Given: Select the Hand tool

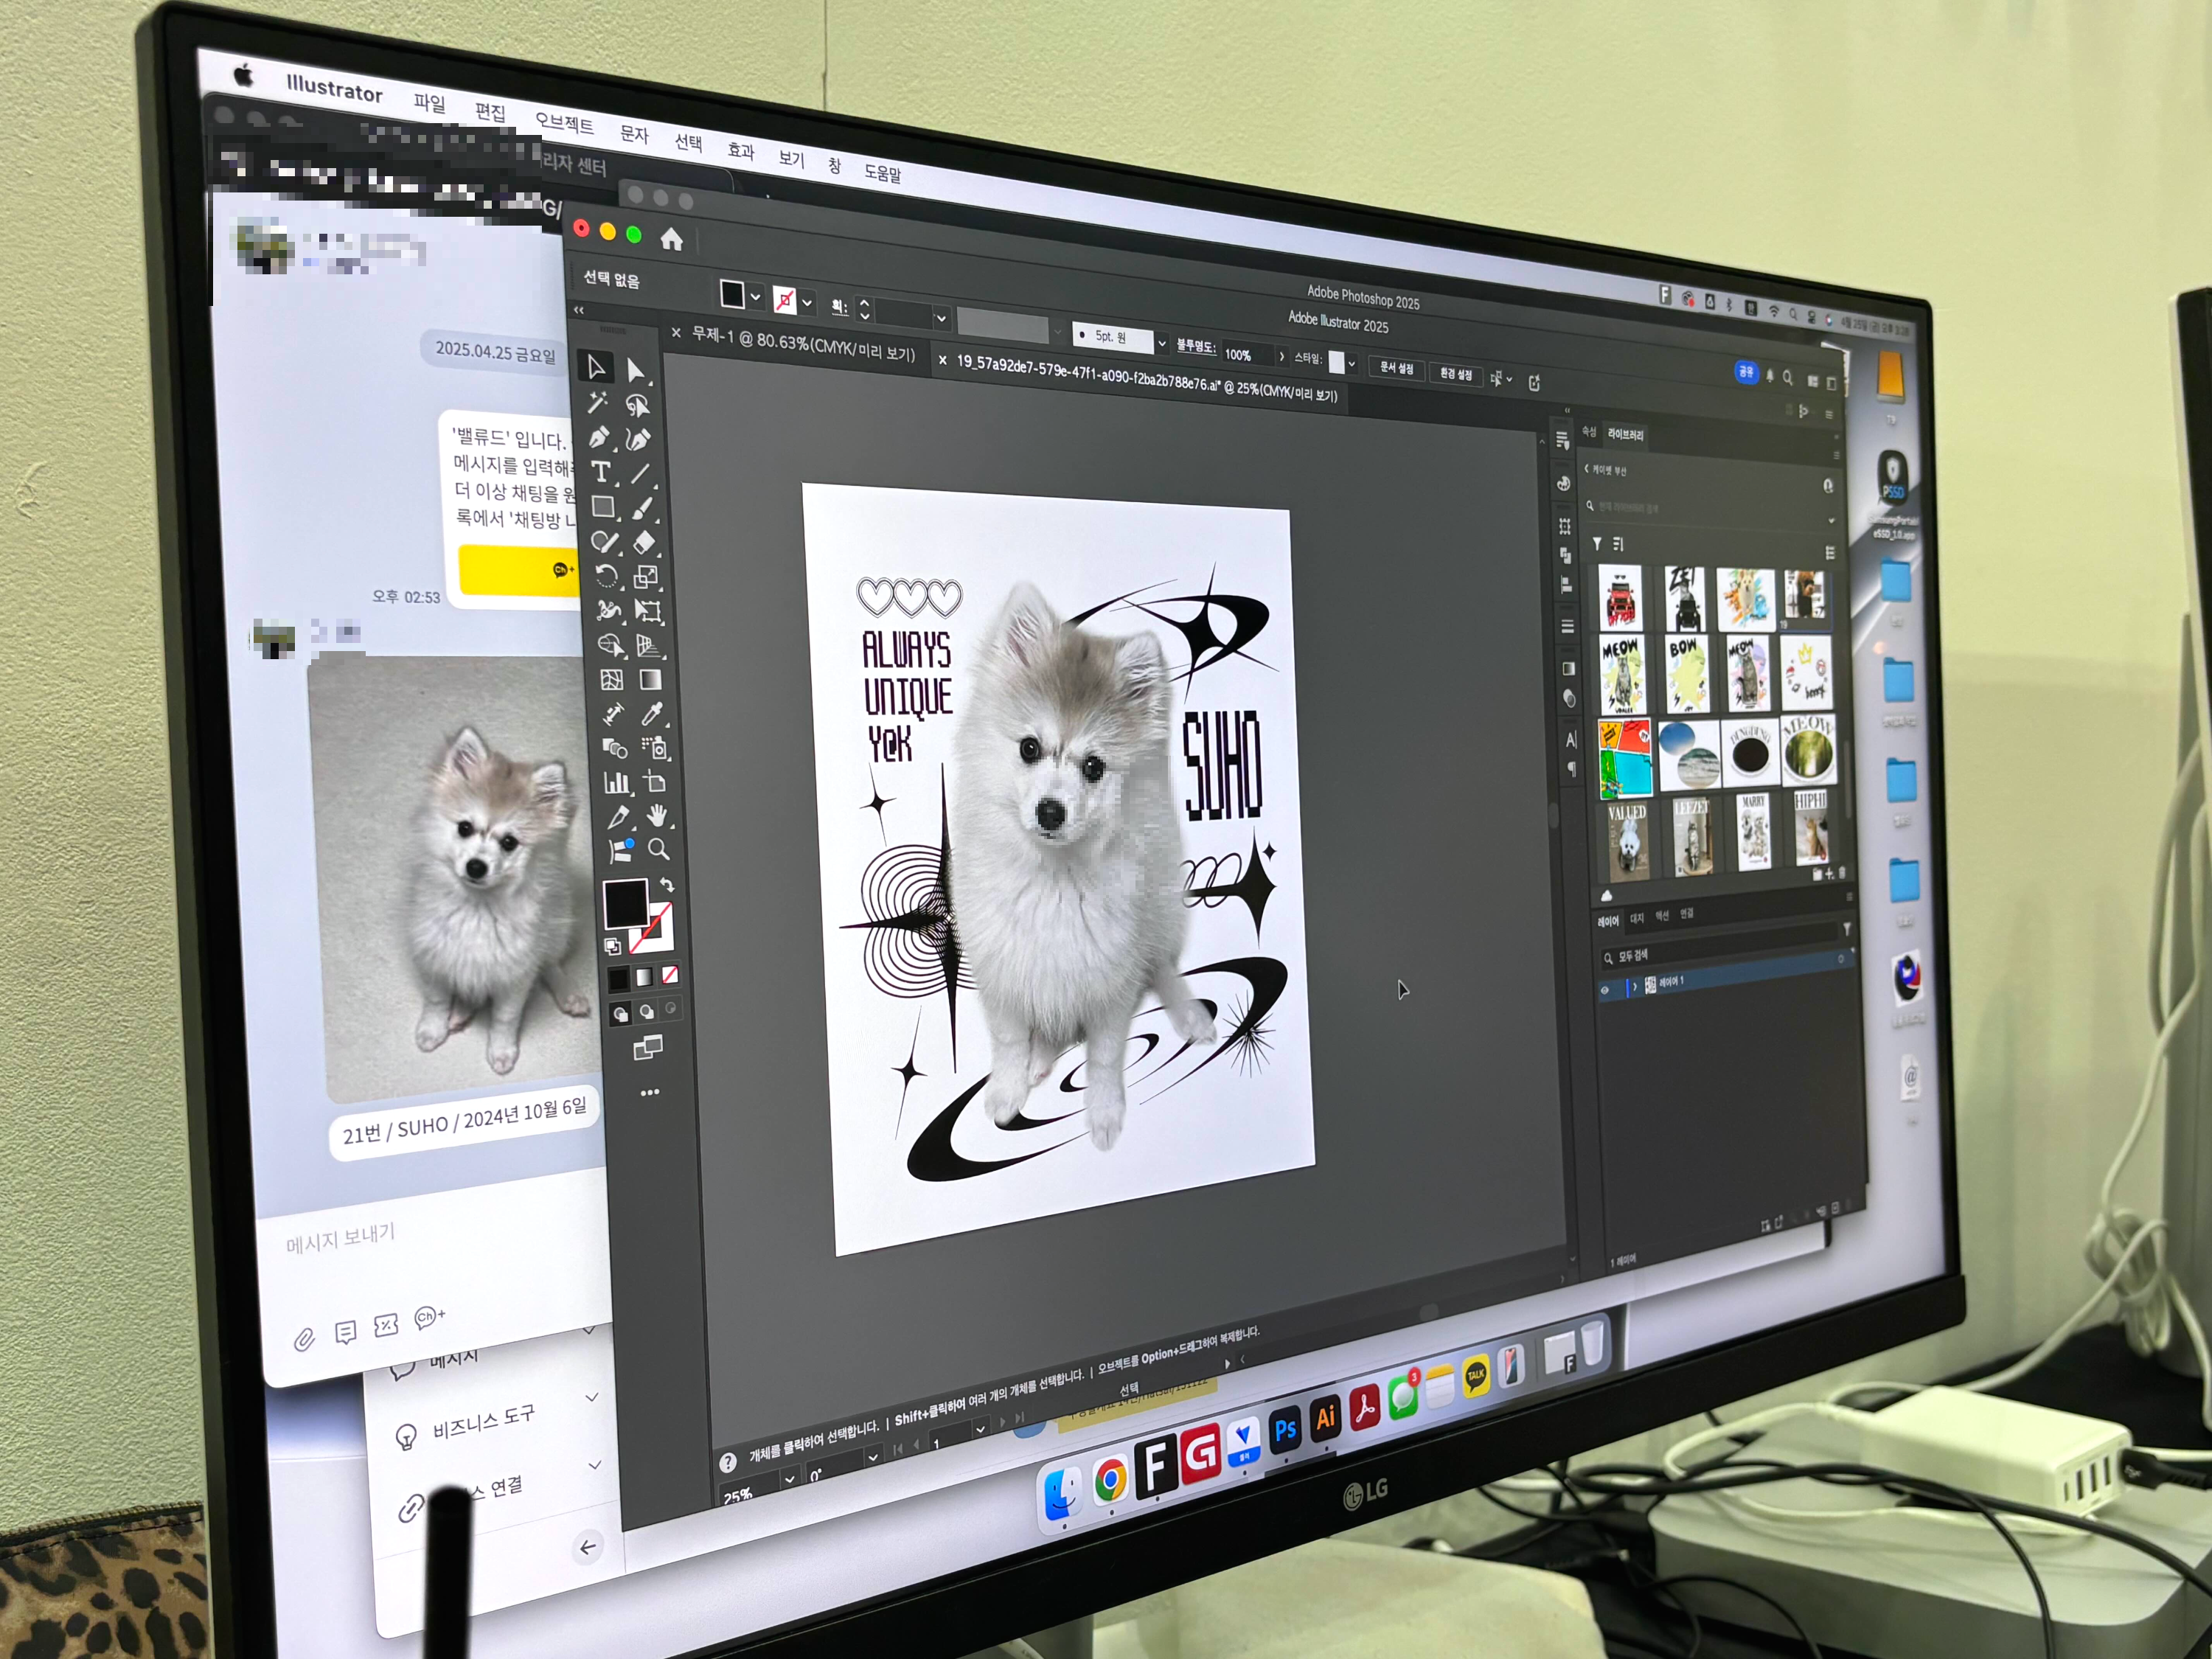Looking at the screenshot, I should click(x=657, y=815).
